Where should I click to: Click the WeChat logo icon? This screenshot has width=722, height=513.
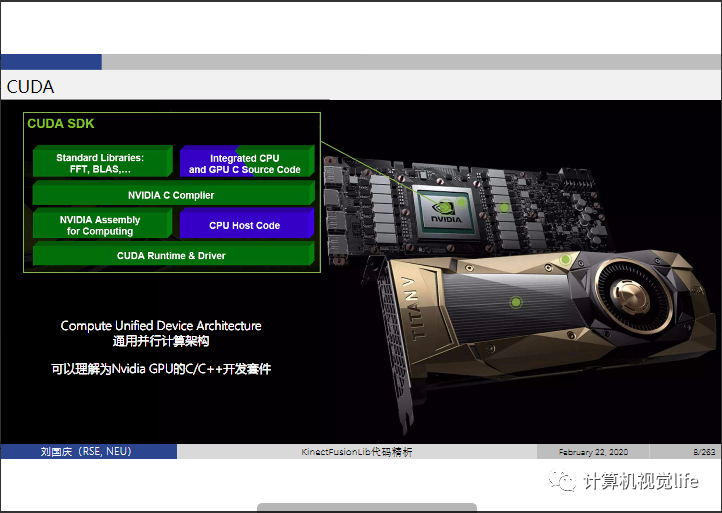(562, 480)
